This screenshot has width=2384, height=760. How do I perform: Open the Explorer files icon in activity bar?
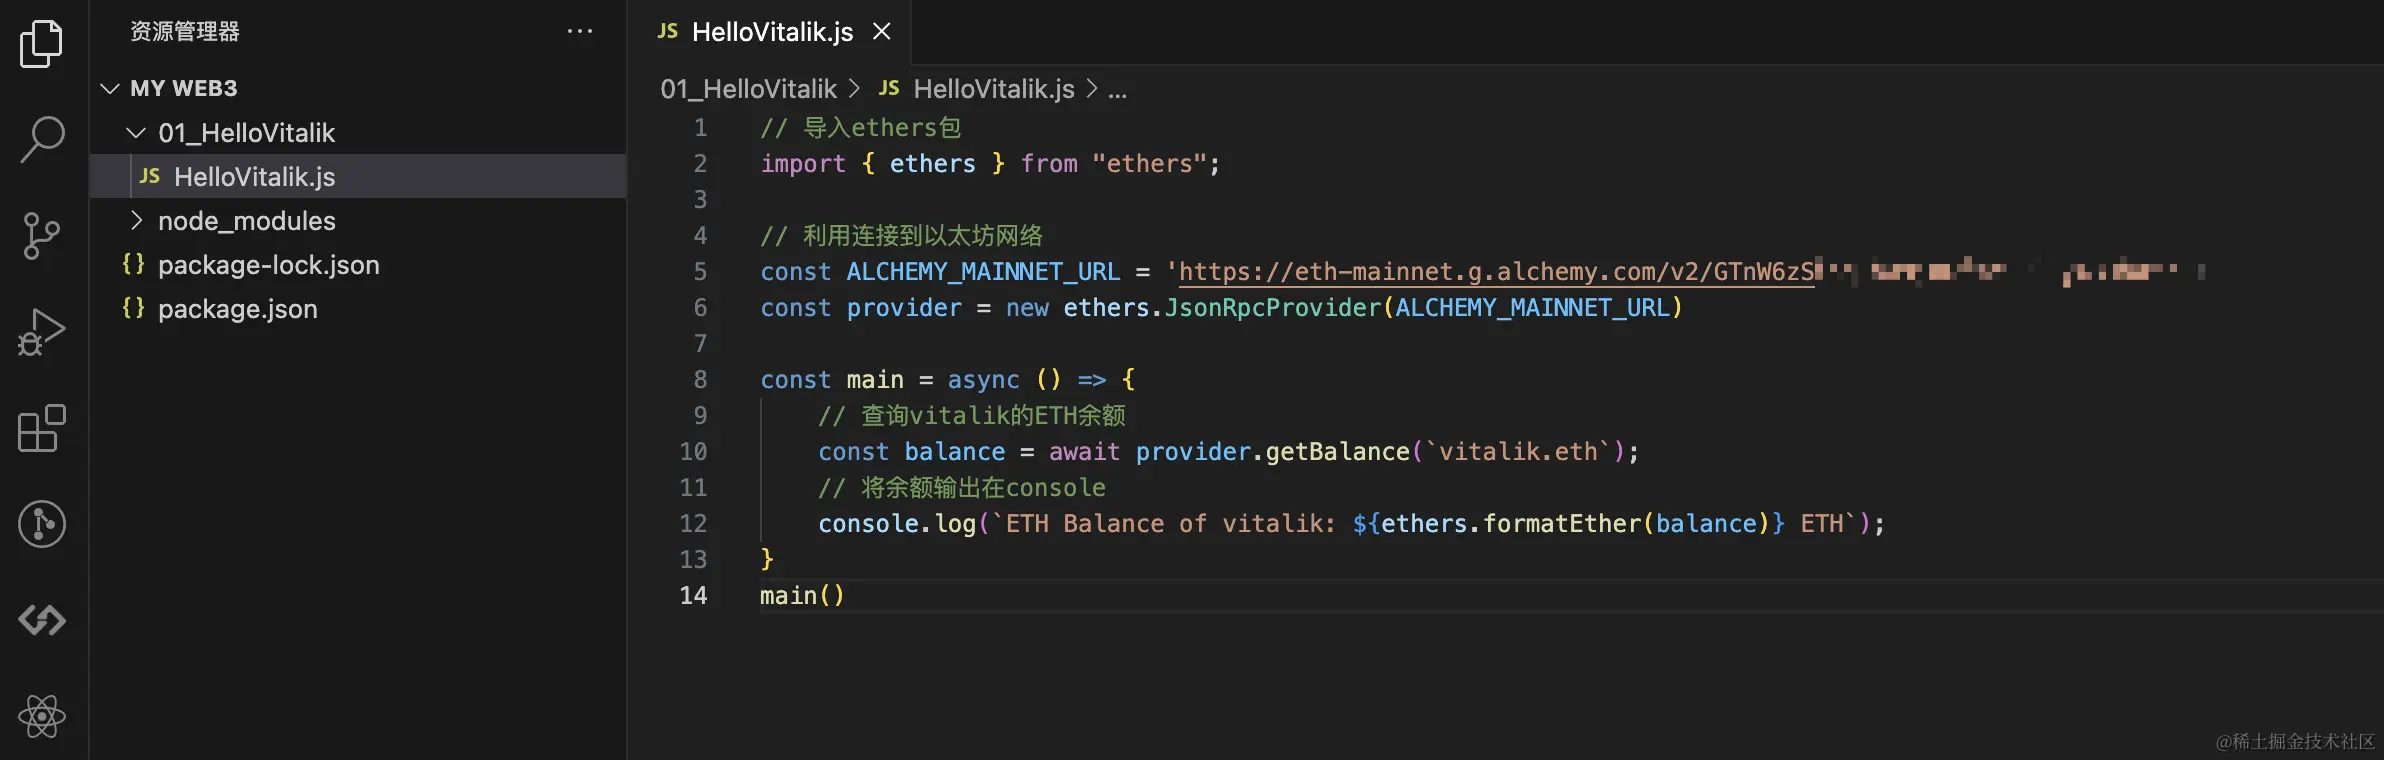click(x=42, y=44)
